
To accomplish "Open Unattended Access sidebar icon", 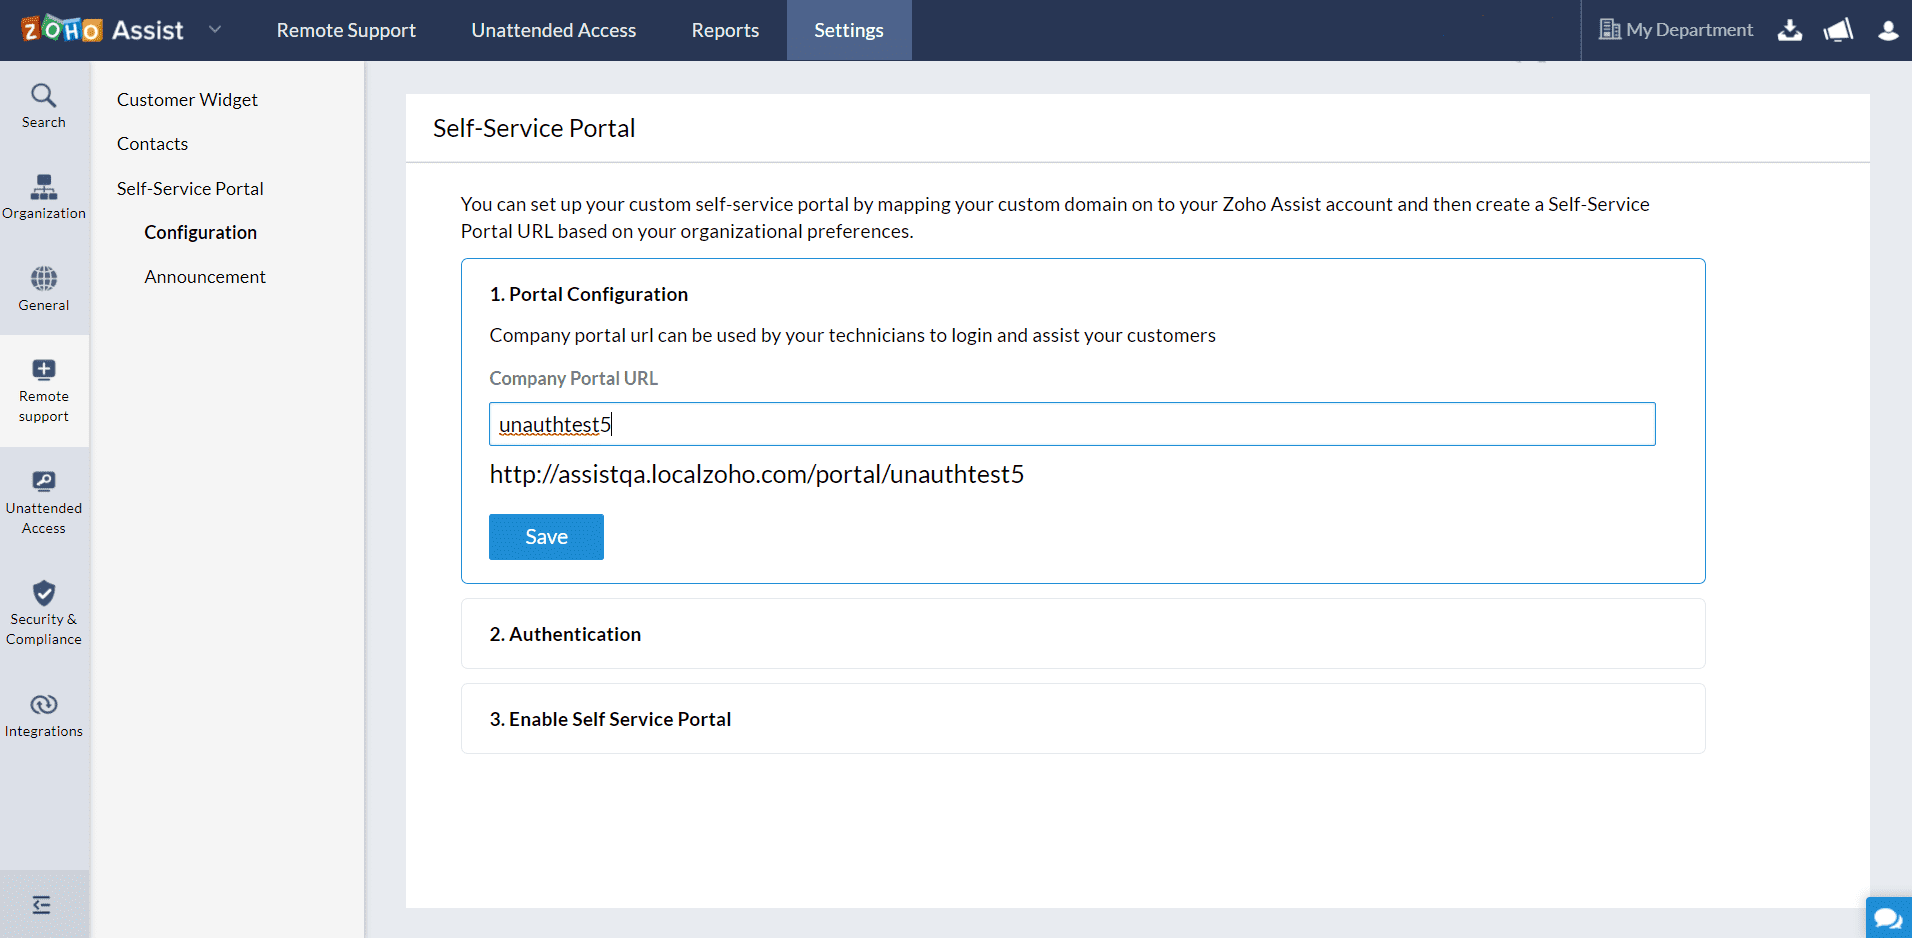I will [x=43, y=482].
